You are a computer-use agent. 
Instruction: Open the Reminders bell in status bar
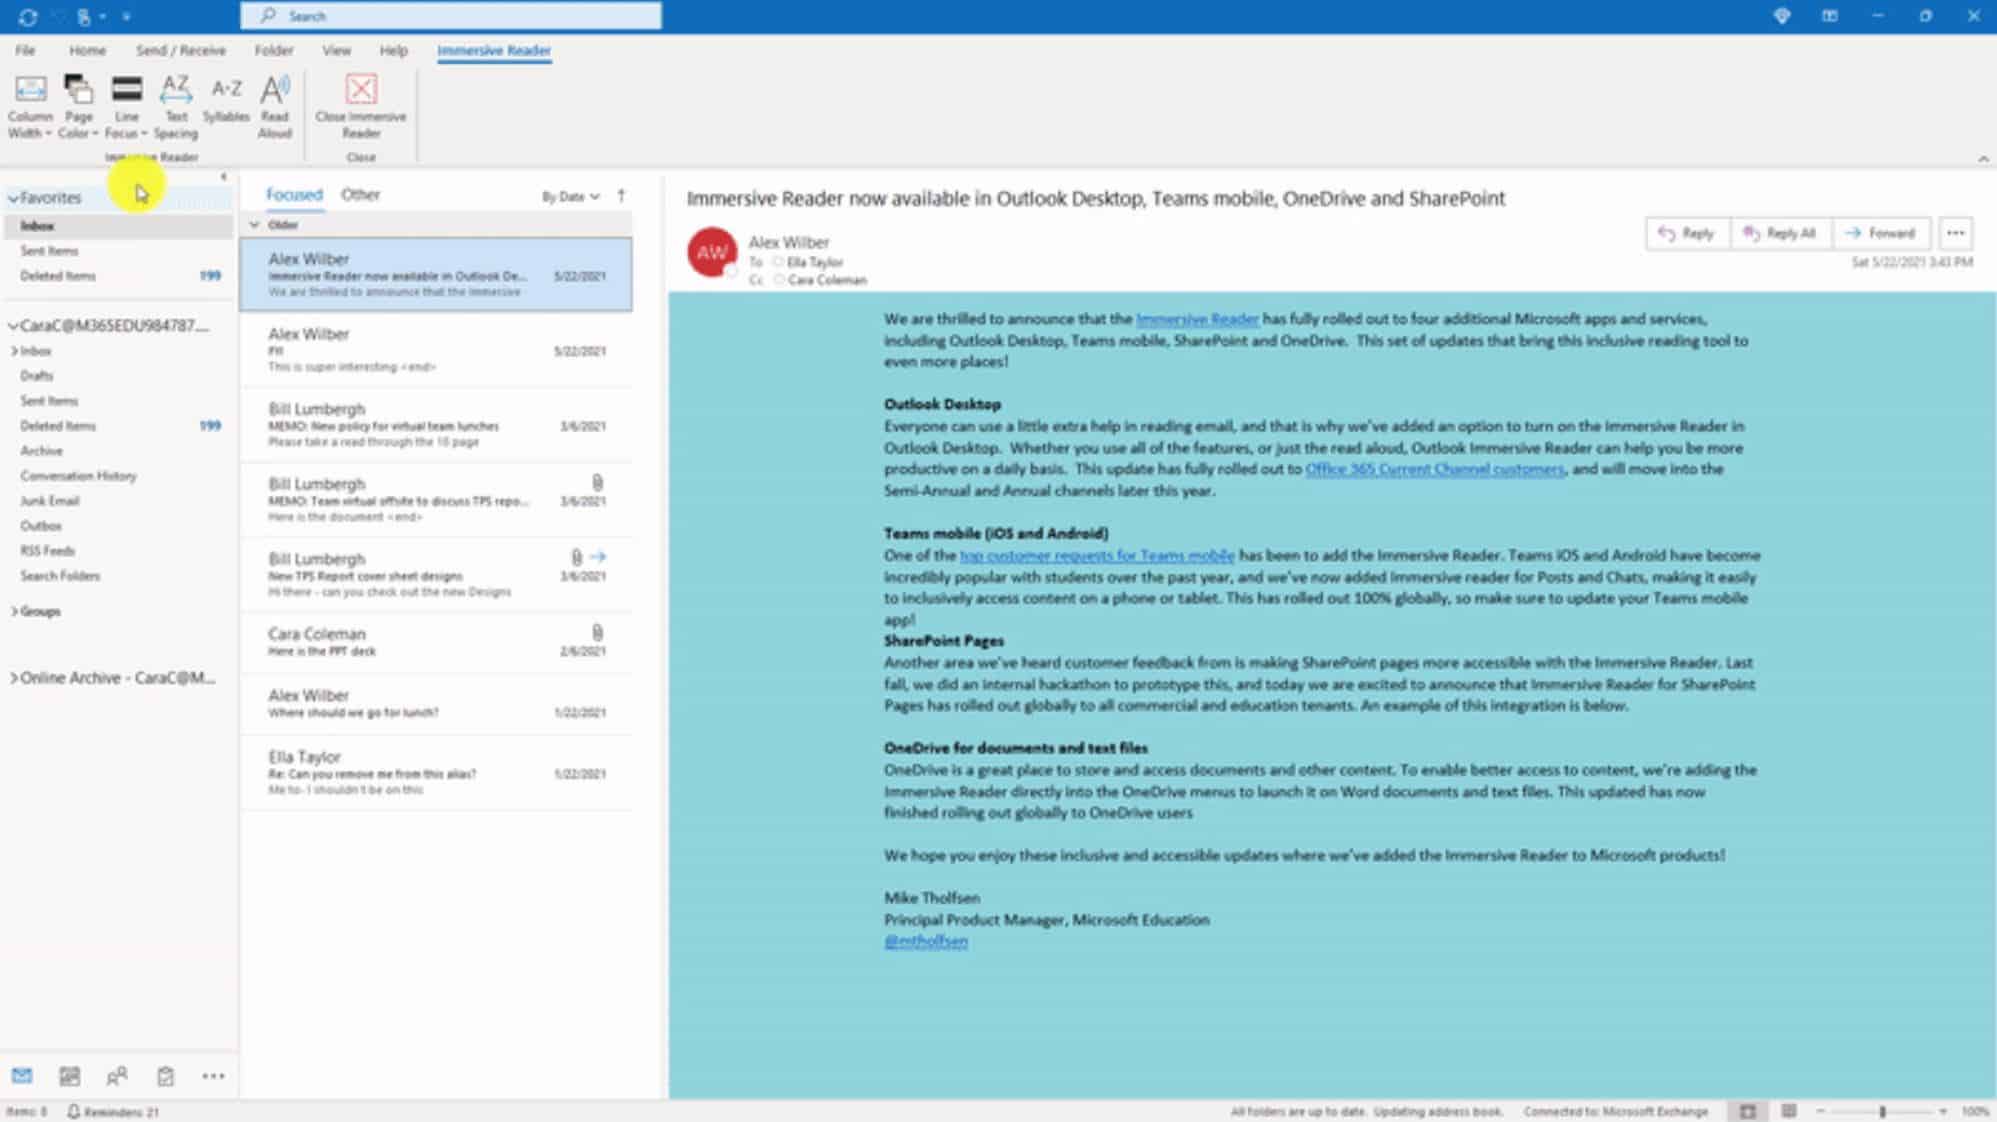tap(73, 1111)
